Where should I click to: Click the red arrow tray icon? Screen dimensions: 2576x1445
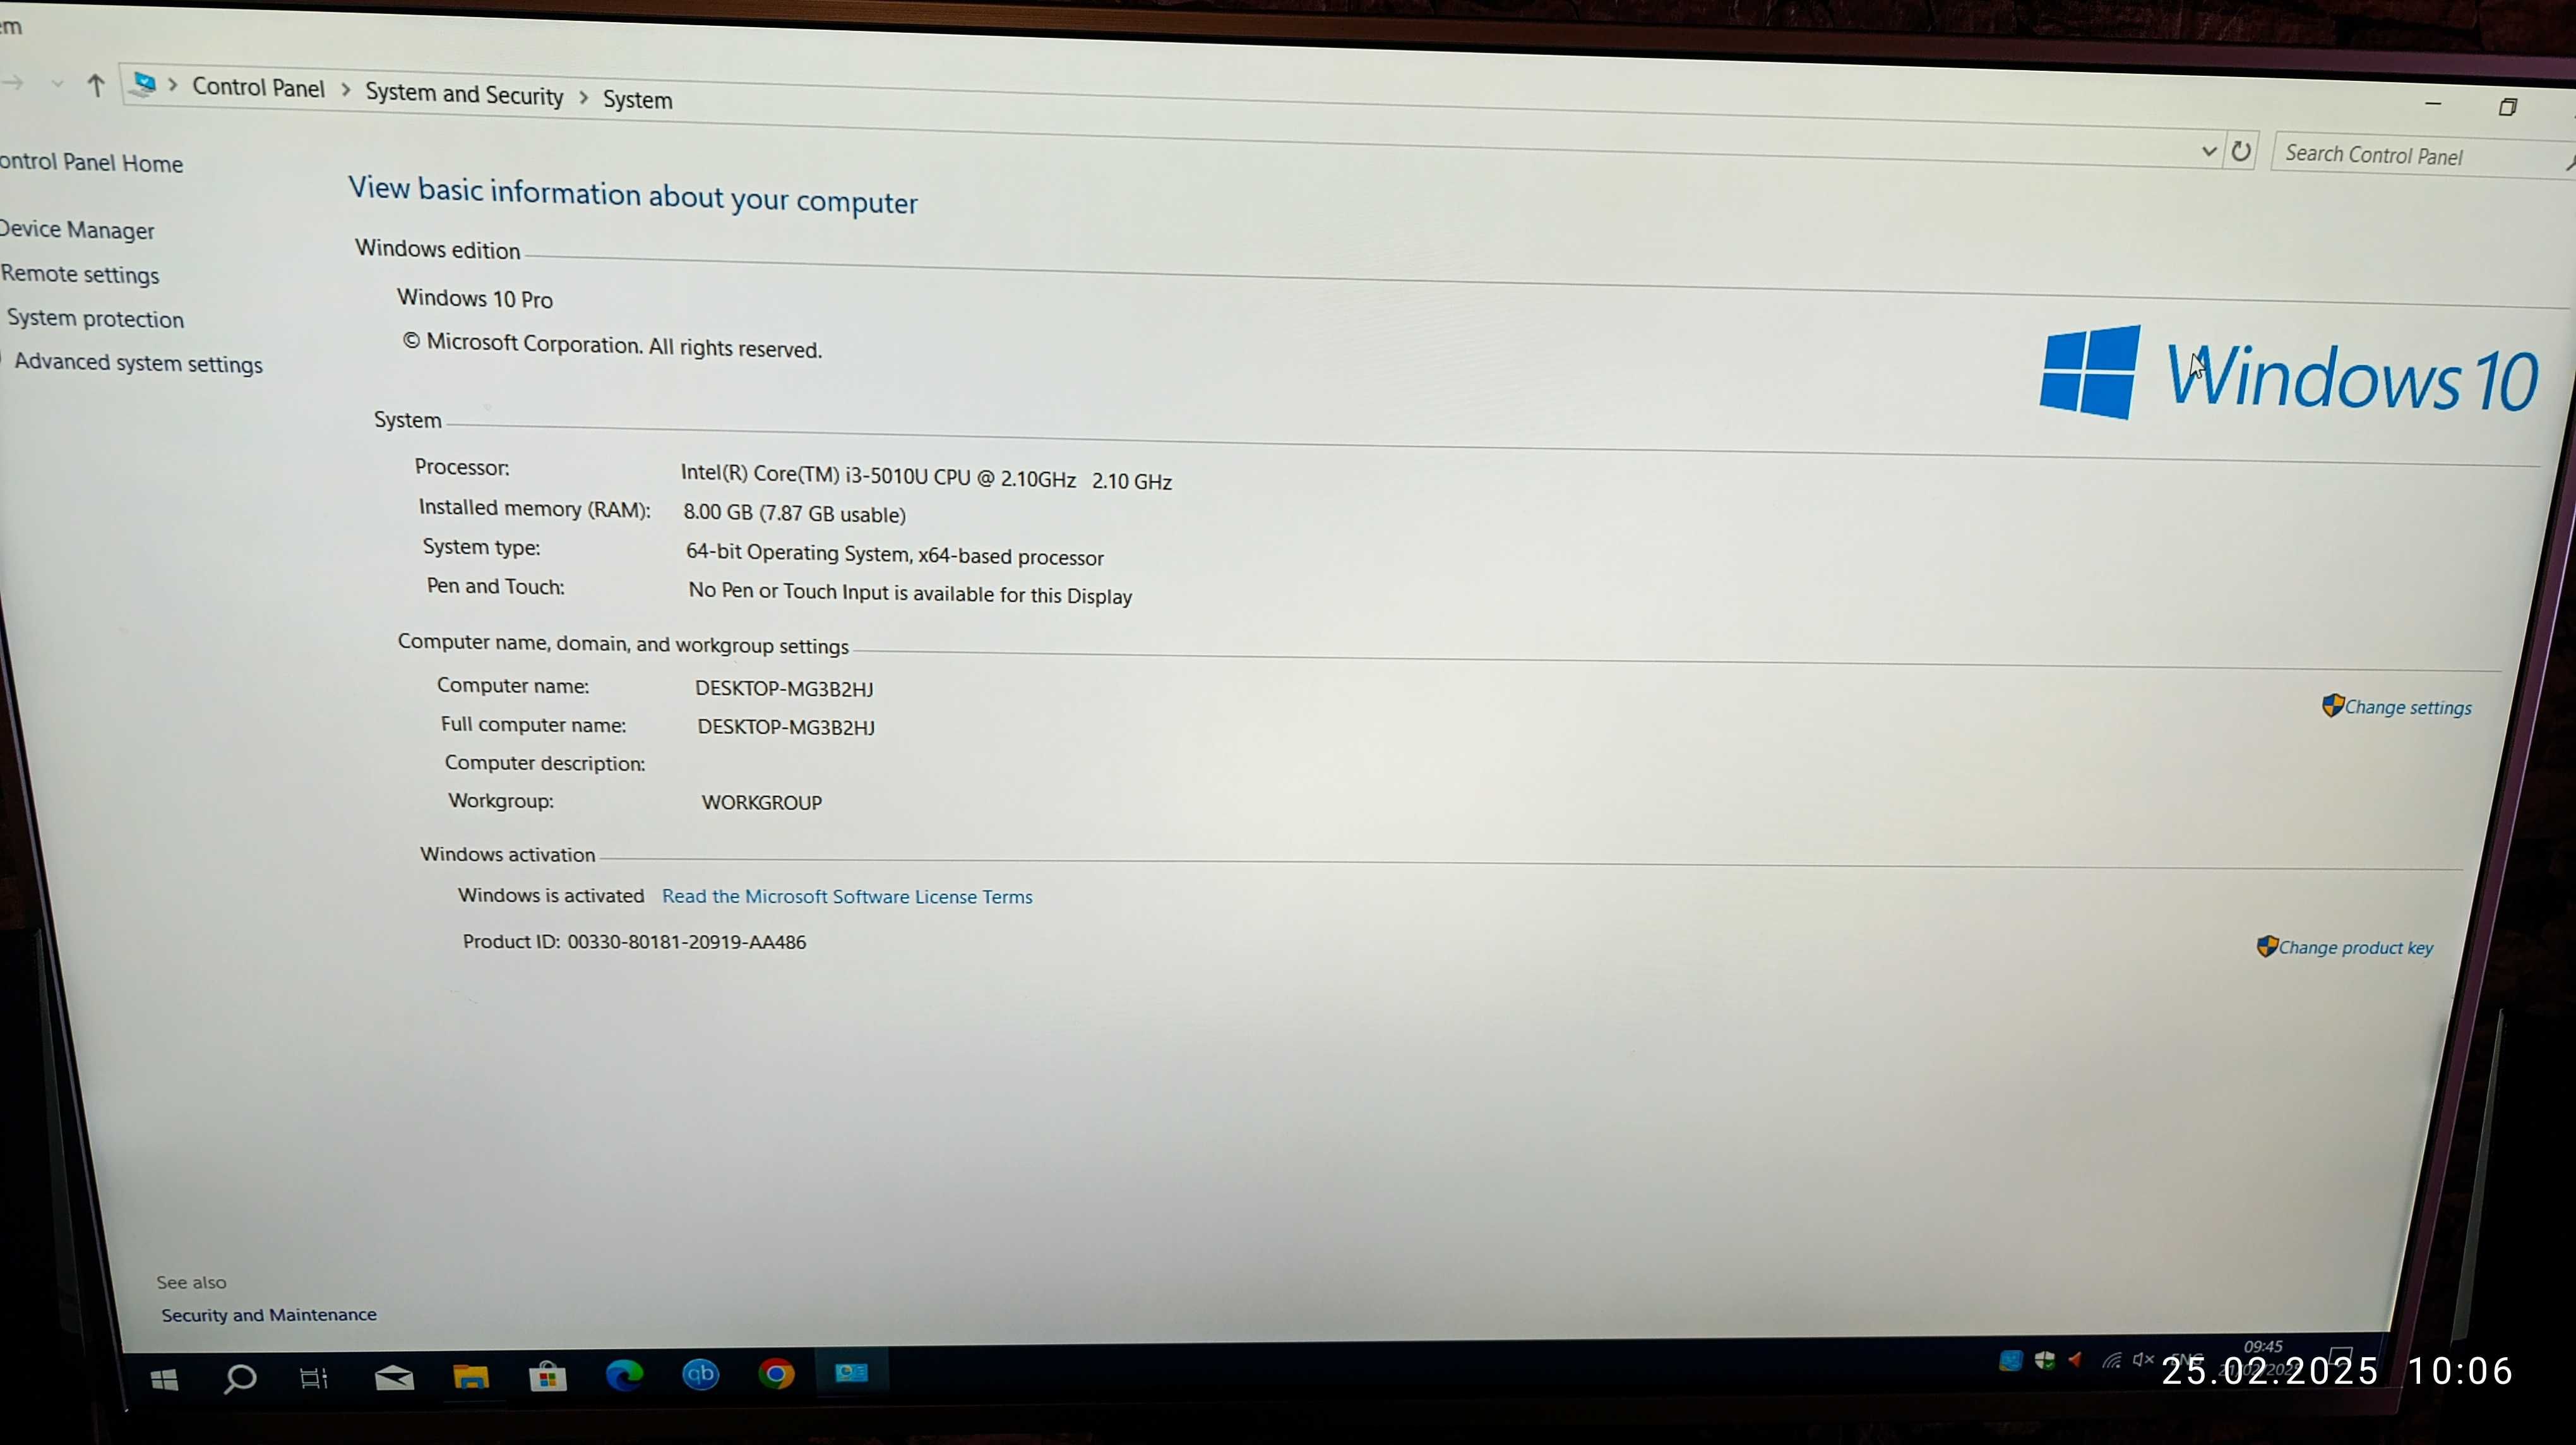coord(2076,1359)
